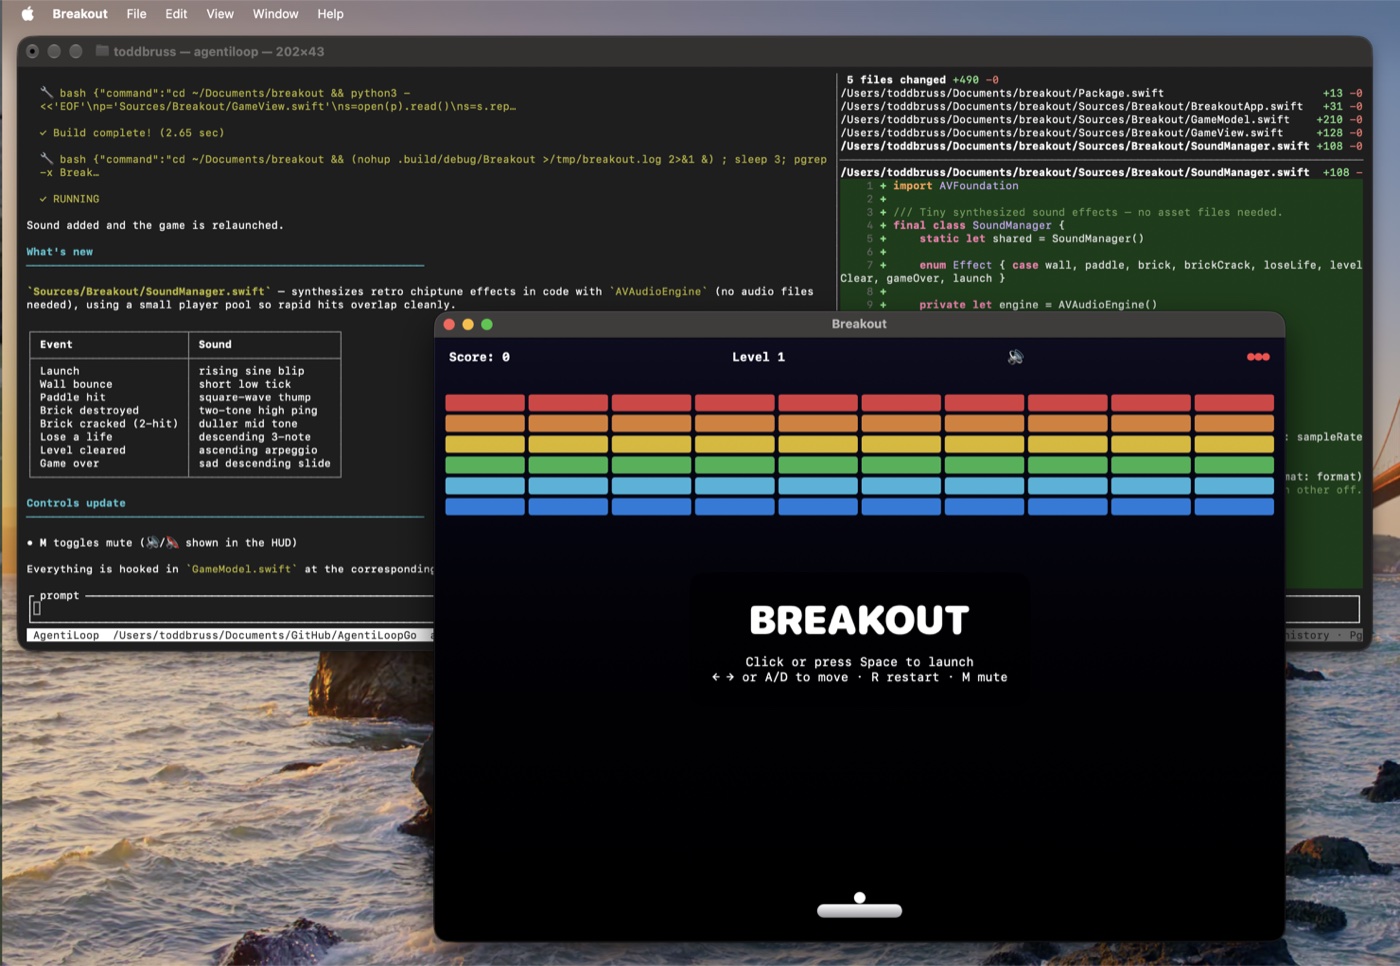
Task: Click the wrench icon beside the nohup bash command
Action: 46,159
